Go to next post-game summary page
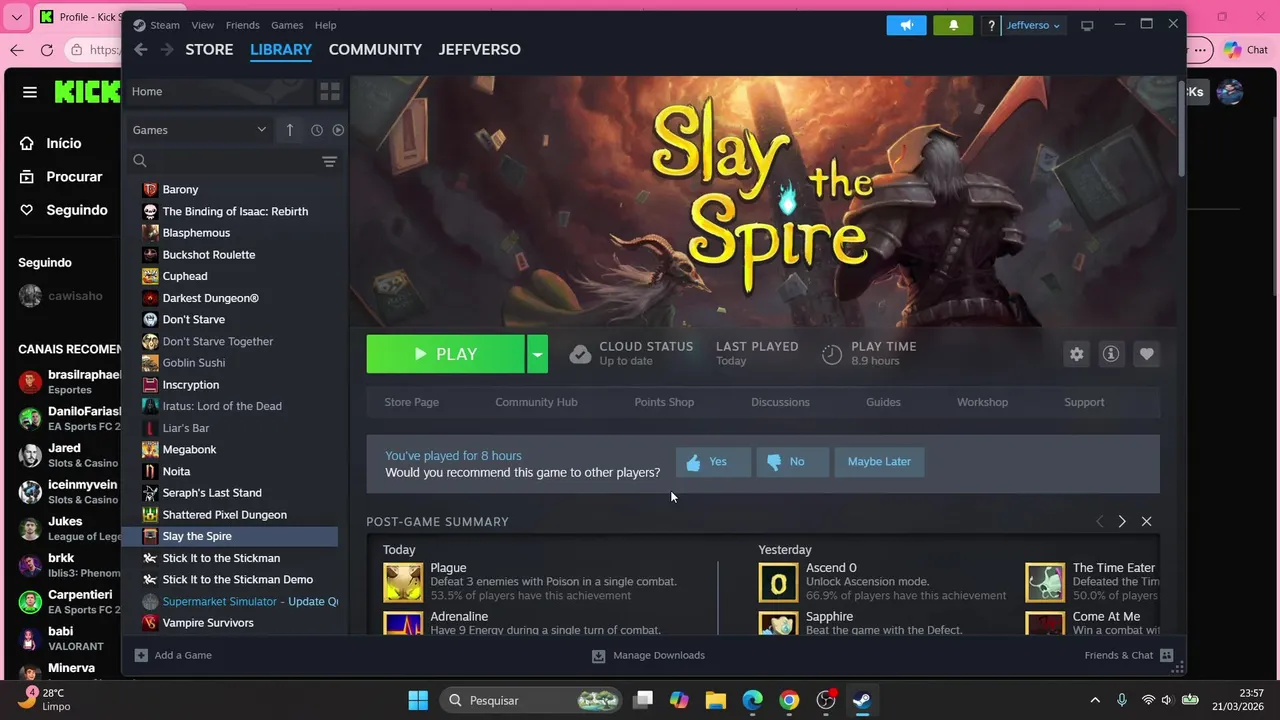Viewport: 1280px width, 720px height. (x=1122, y=521)
